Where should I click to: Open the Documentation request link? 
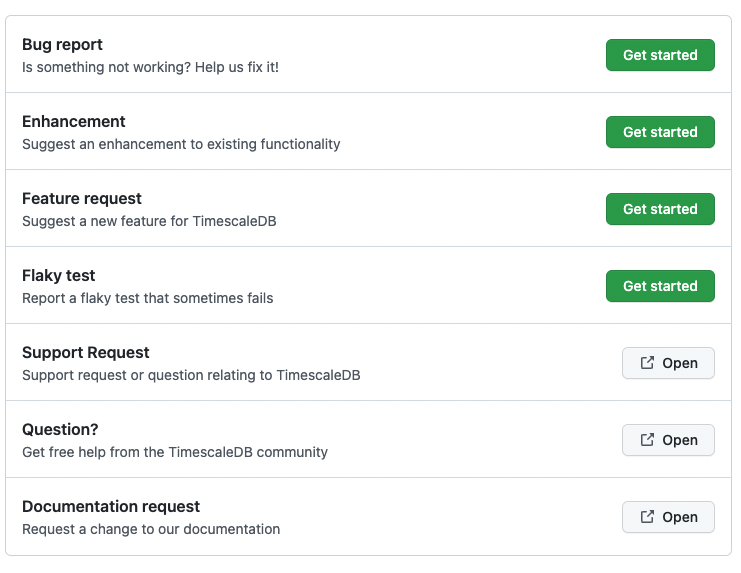pos(668,517)
